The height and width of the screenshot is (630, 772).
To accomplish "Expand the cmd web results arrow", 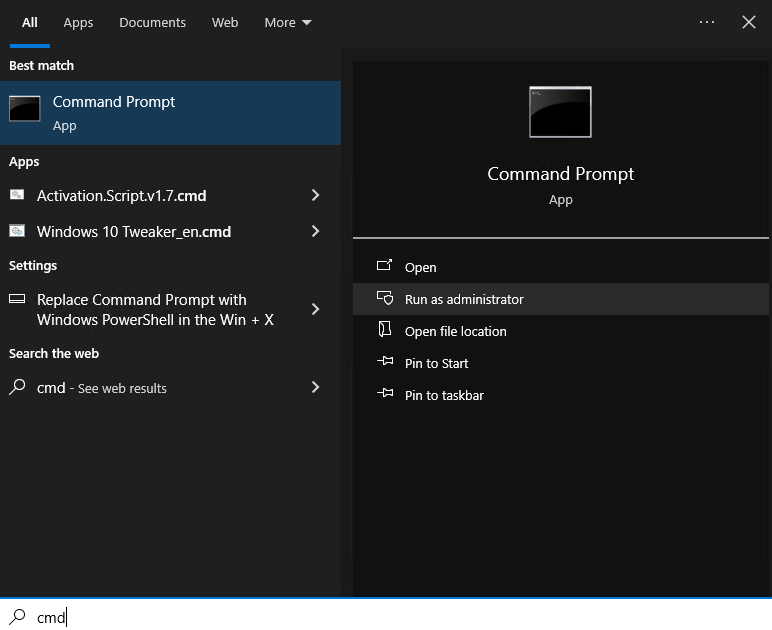I will [x=316, y=387].
